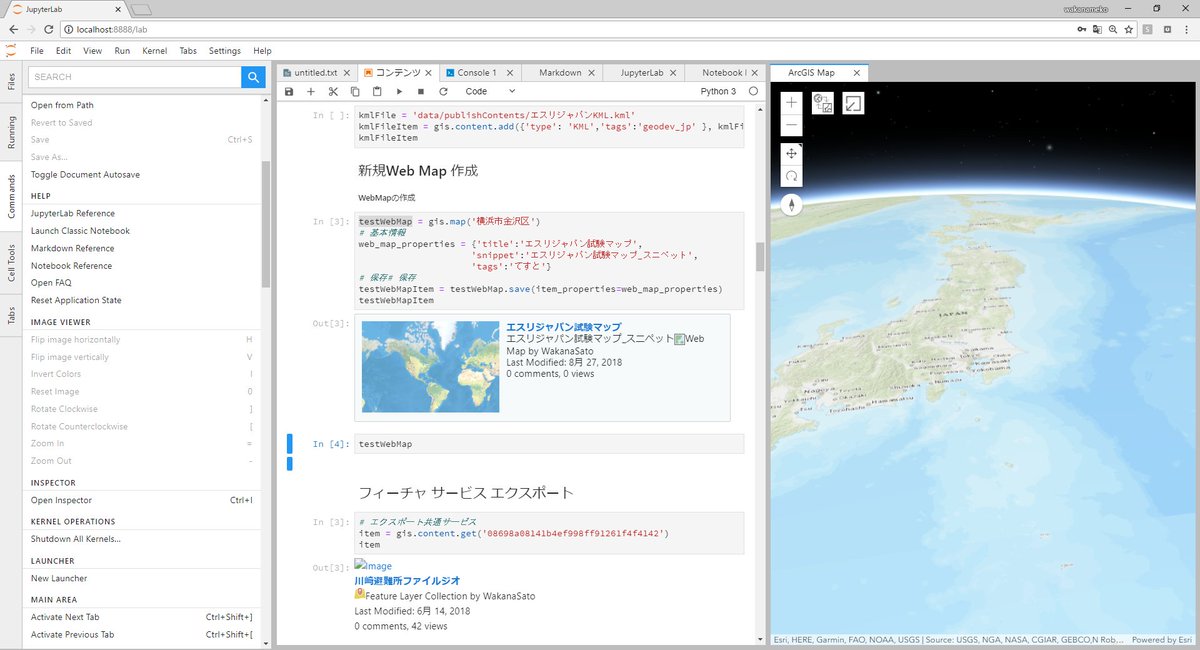Close the ArcGIS Map tab
Image resolution: width=1200 pixels, height=650 pixels.
(857, 73)
